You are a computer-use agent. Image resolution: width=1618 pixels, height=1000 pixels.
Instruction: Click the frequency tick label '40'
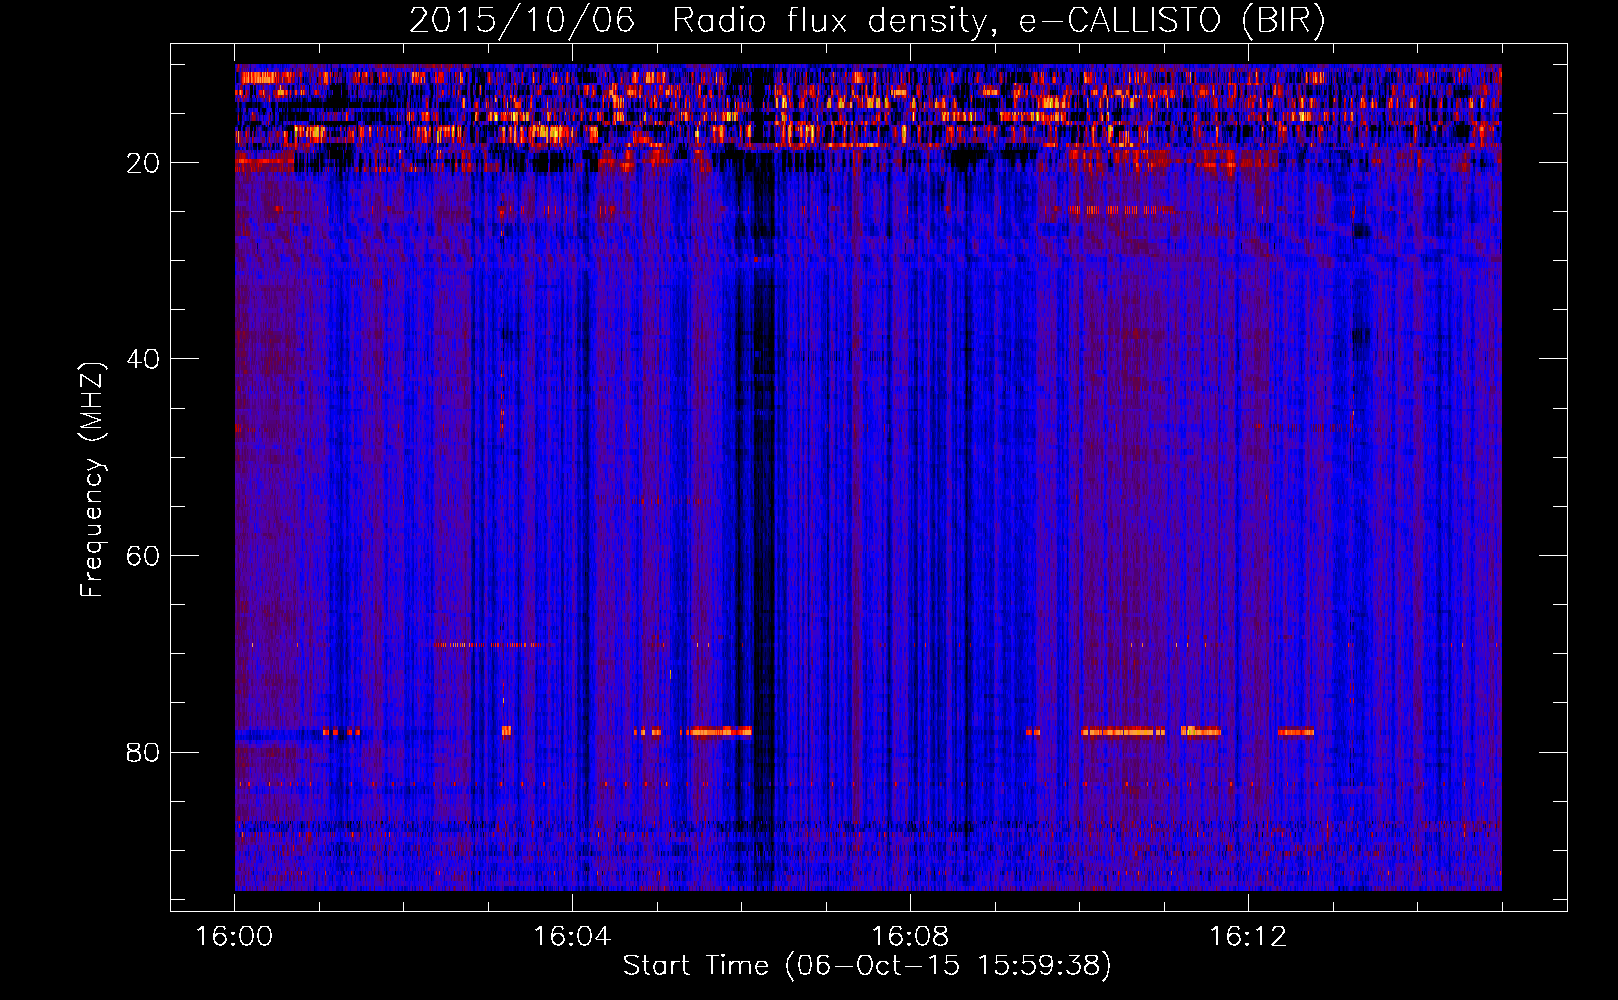click(144, 359)
